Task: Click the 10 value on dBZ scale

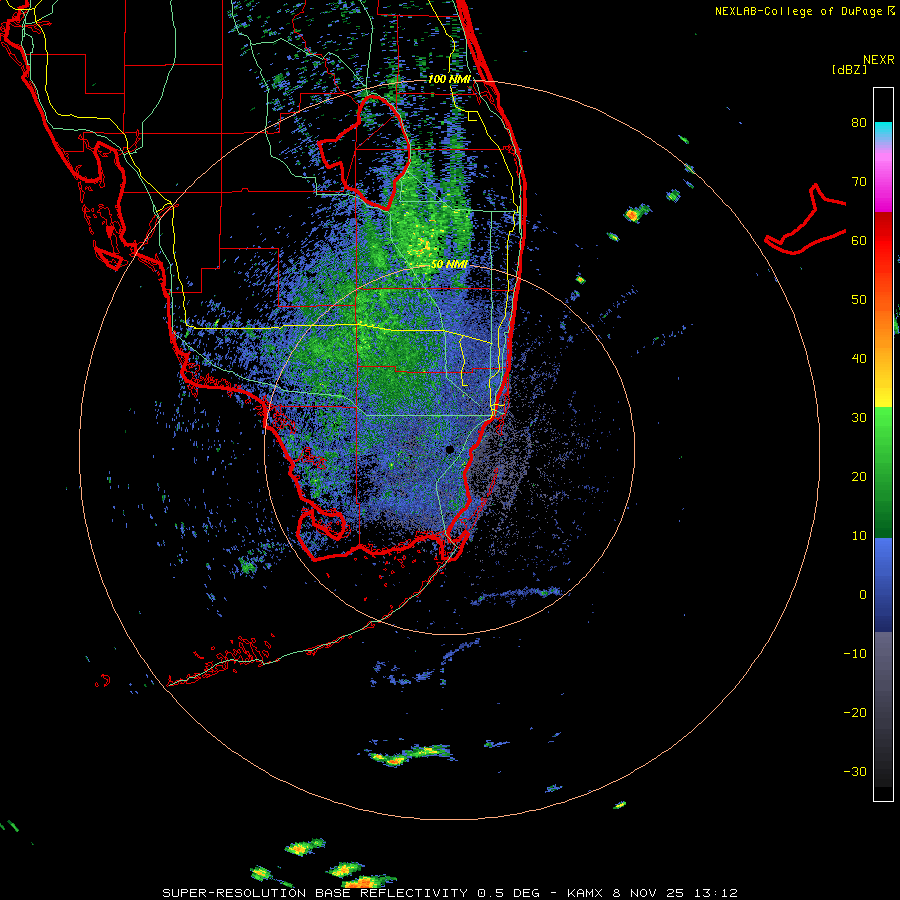Action: [x=859, y=536]
